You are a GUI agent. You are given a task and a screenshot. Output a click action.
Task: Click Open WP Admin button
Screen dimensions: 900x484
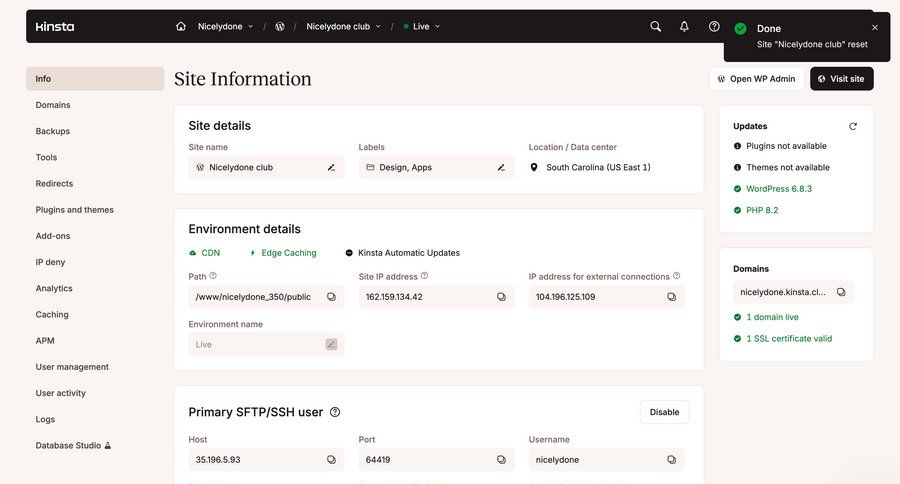[x=757, y=79]
